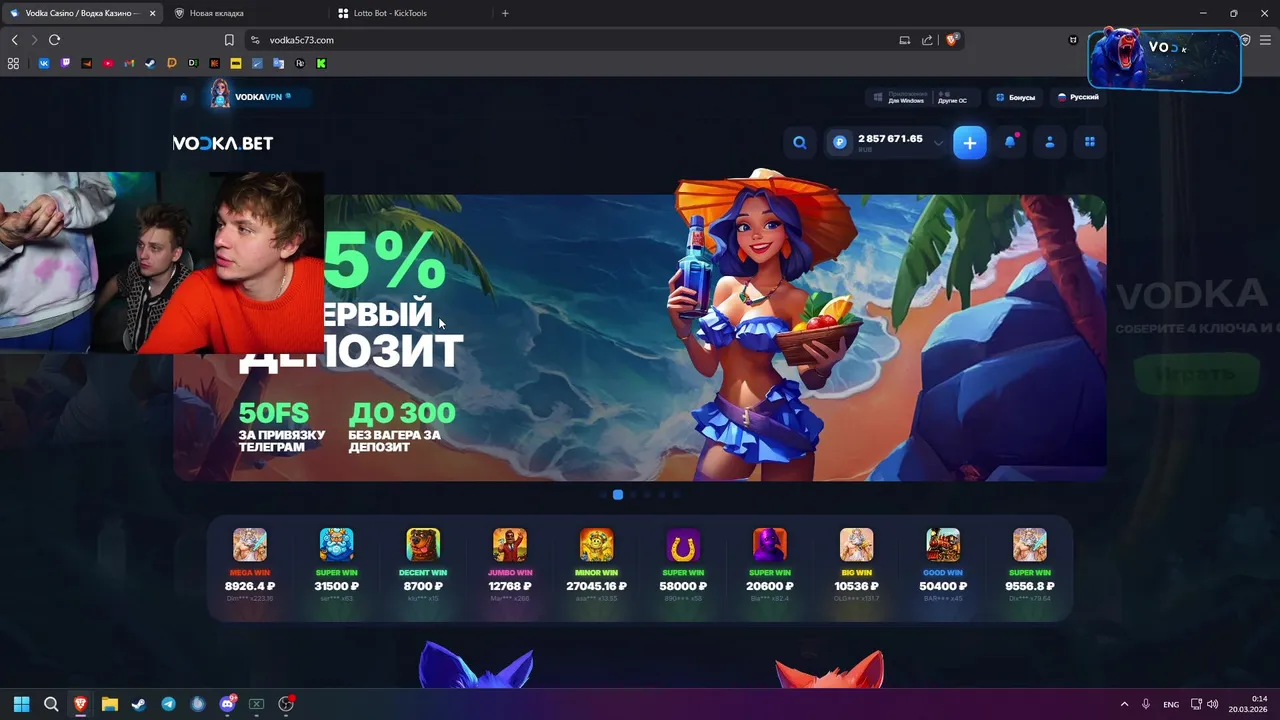Open Windows taskbar search
Viewport: 1280px width, 720px height.
coord(51,704)
